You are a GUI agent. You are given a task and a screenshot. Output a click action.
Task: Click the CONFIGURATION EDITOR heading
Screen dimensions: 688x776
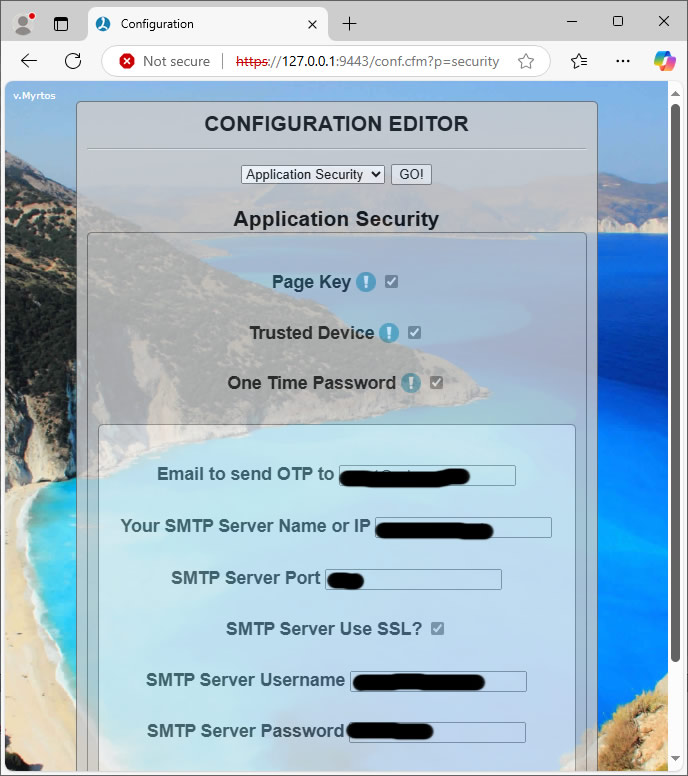[x=337, y=124]
